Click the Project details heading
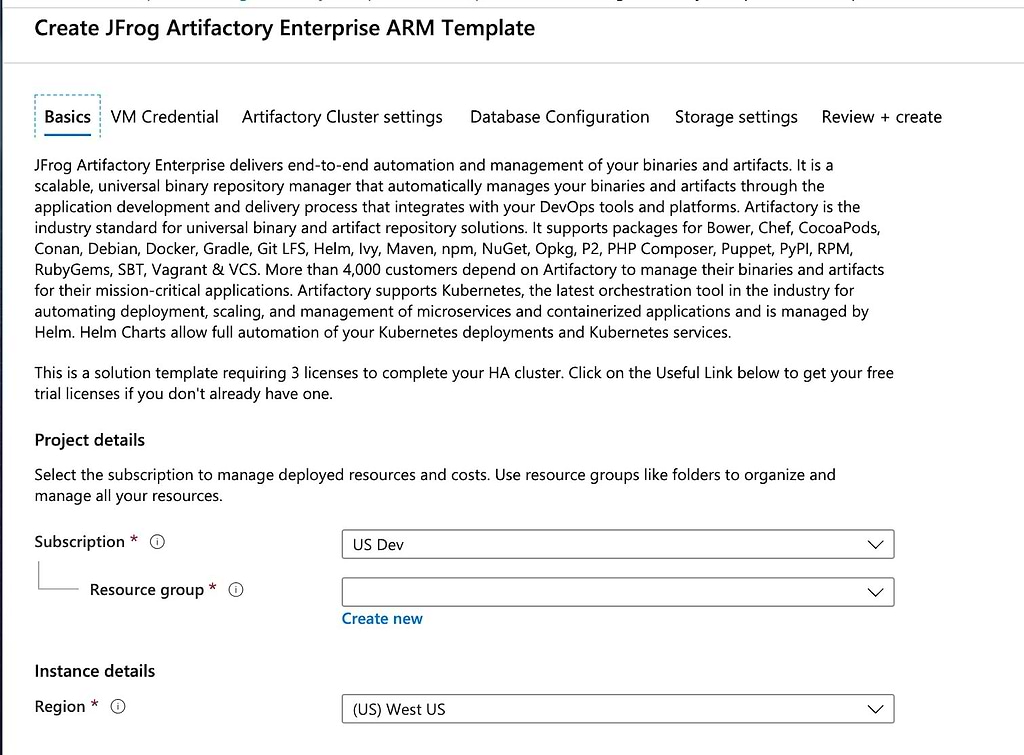 [89, 440]
